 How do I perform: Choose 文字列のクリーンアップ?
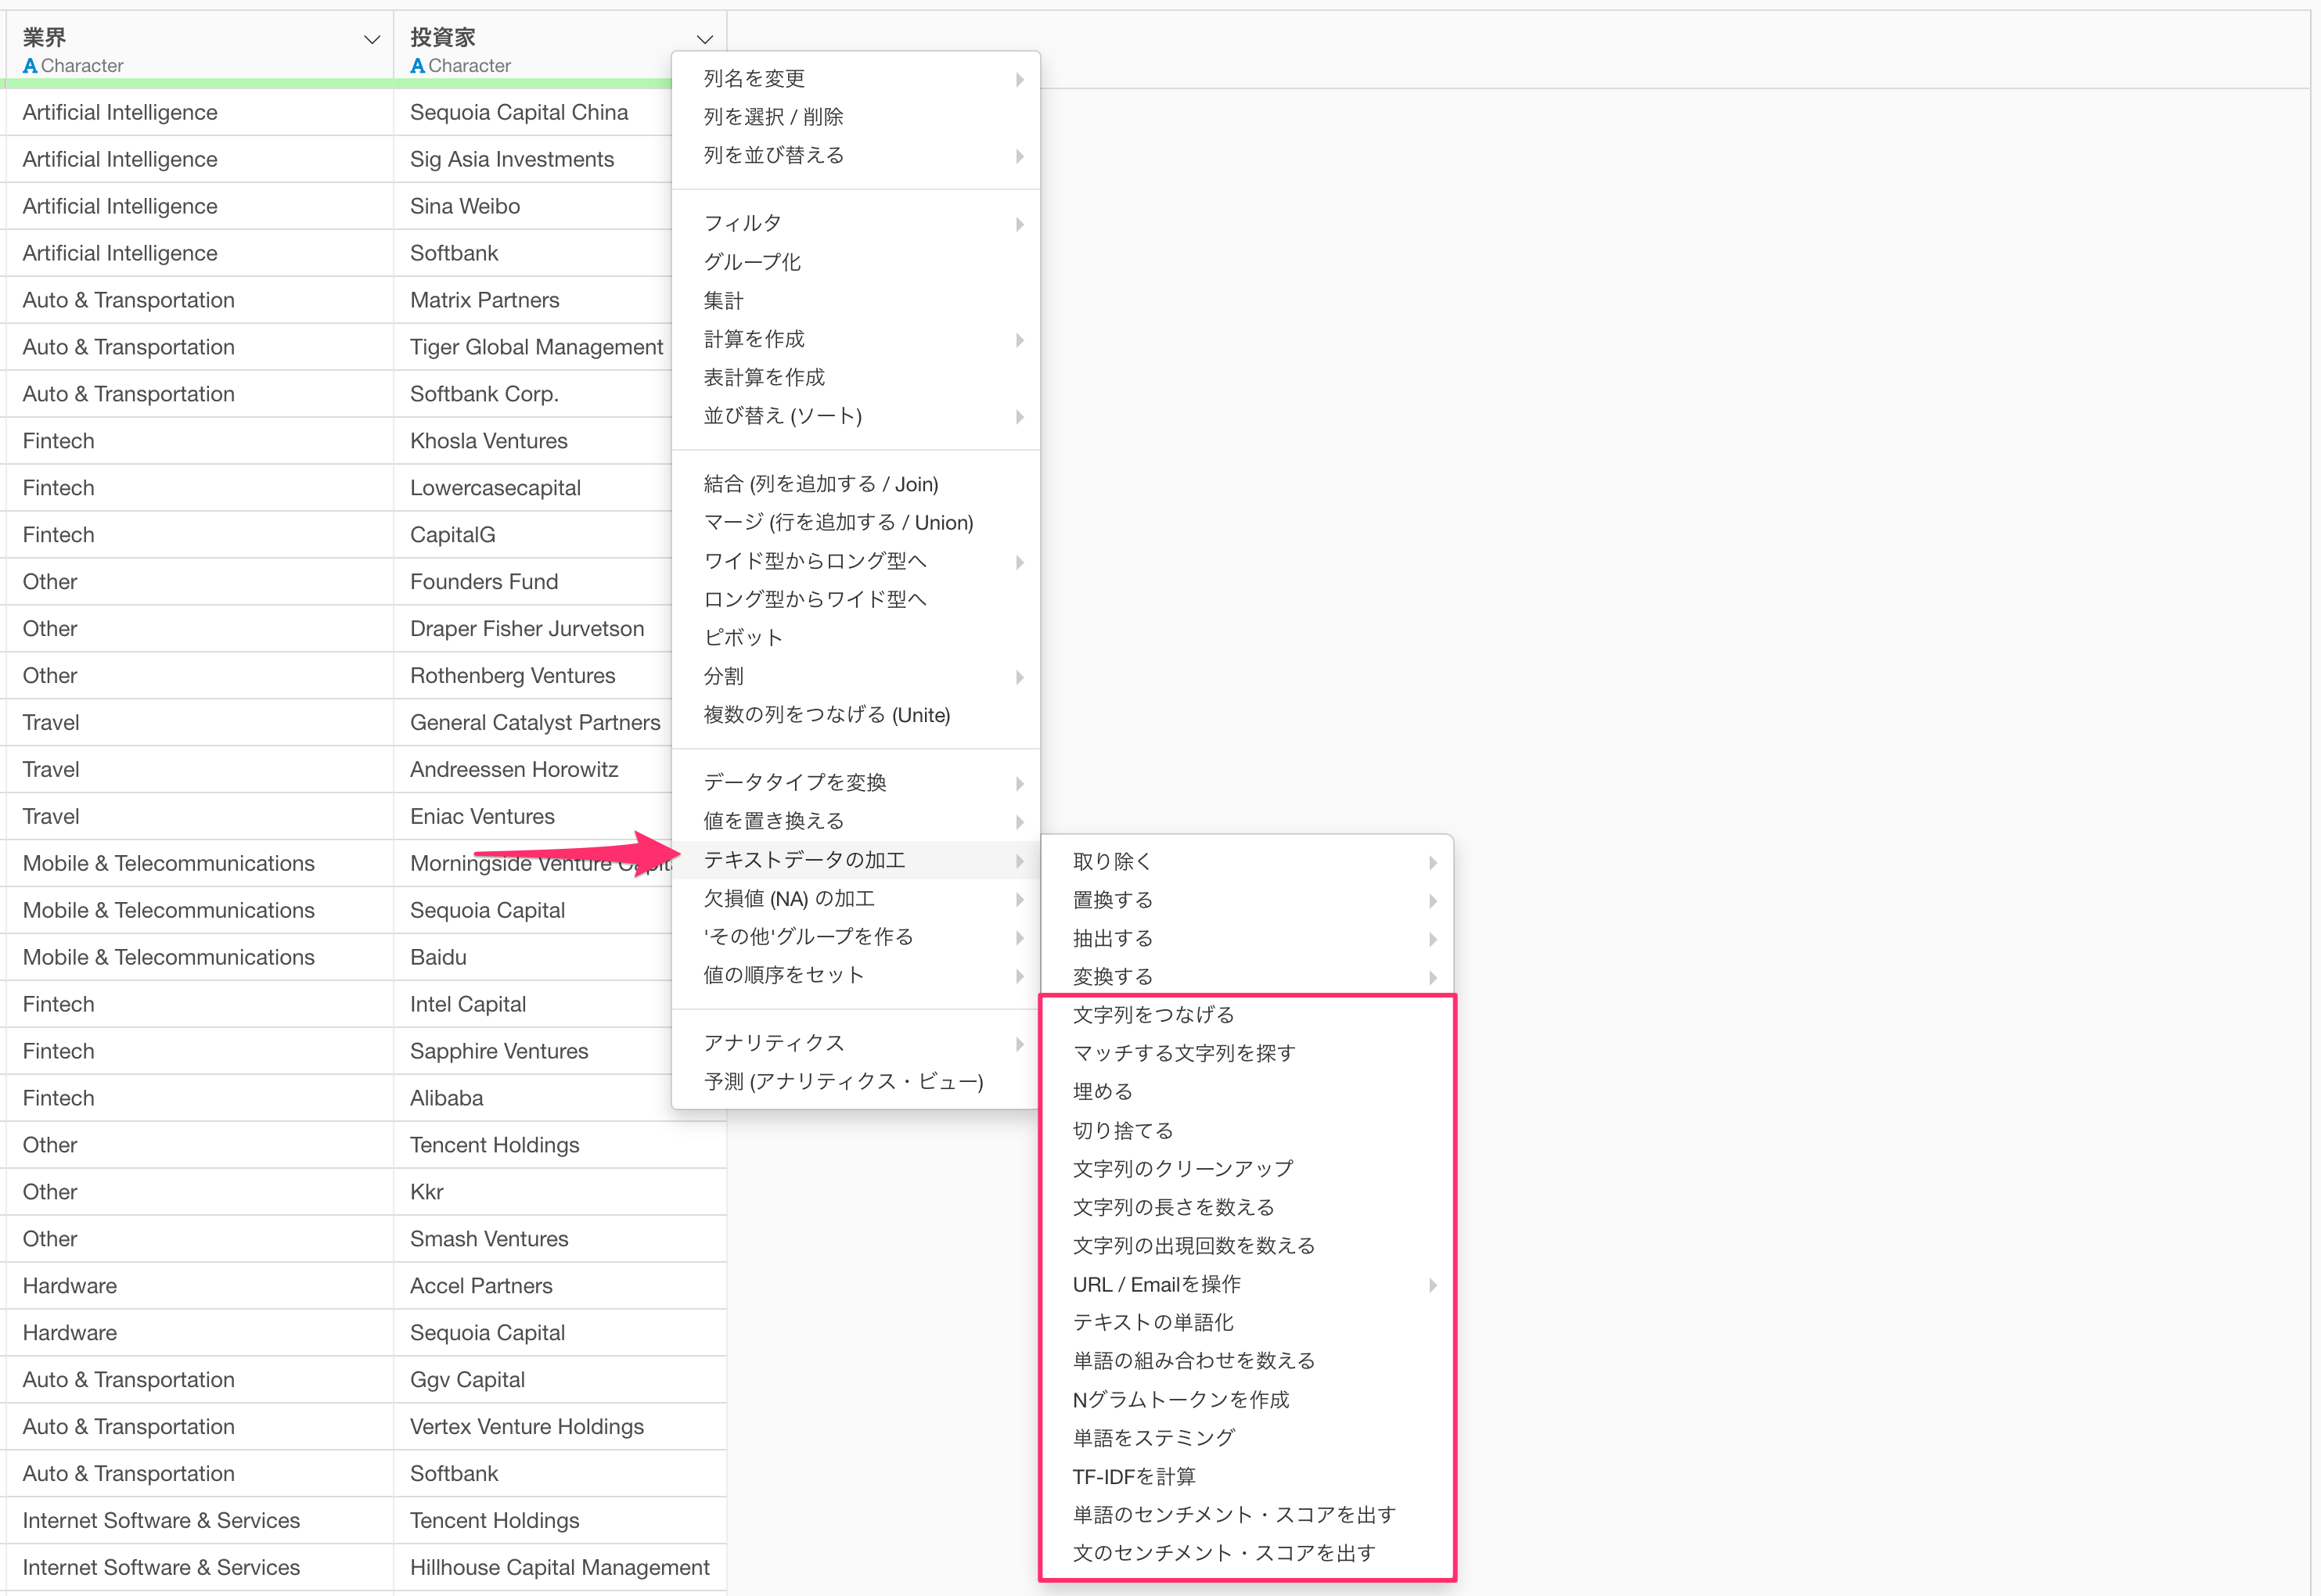coord(1247,1169)
